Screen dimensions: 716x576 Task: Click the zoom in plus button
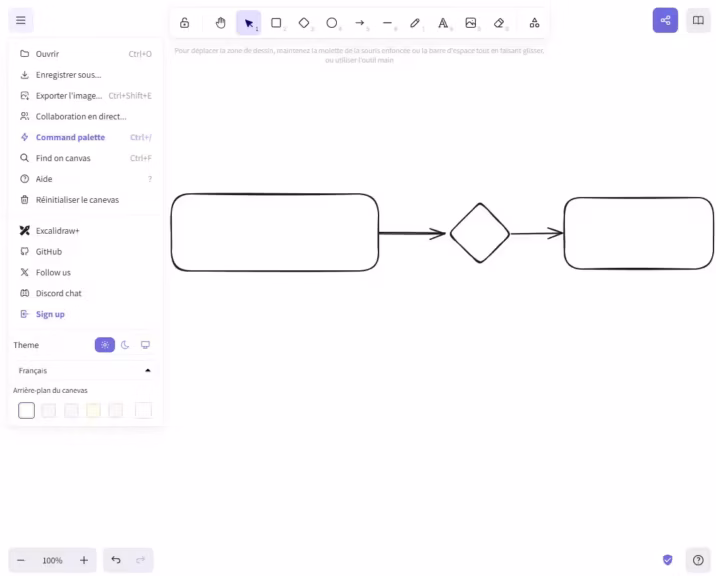pyautogui.click(x=84, y=560)
